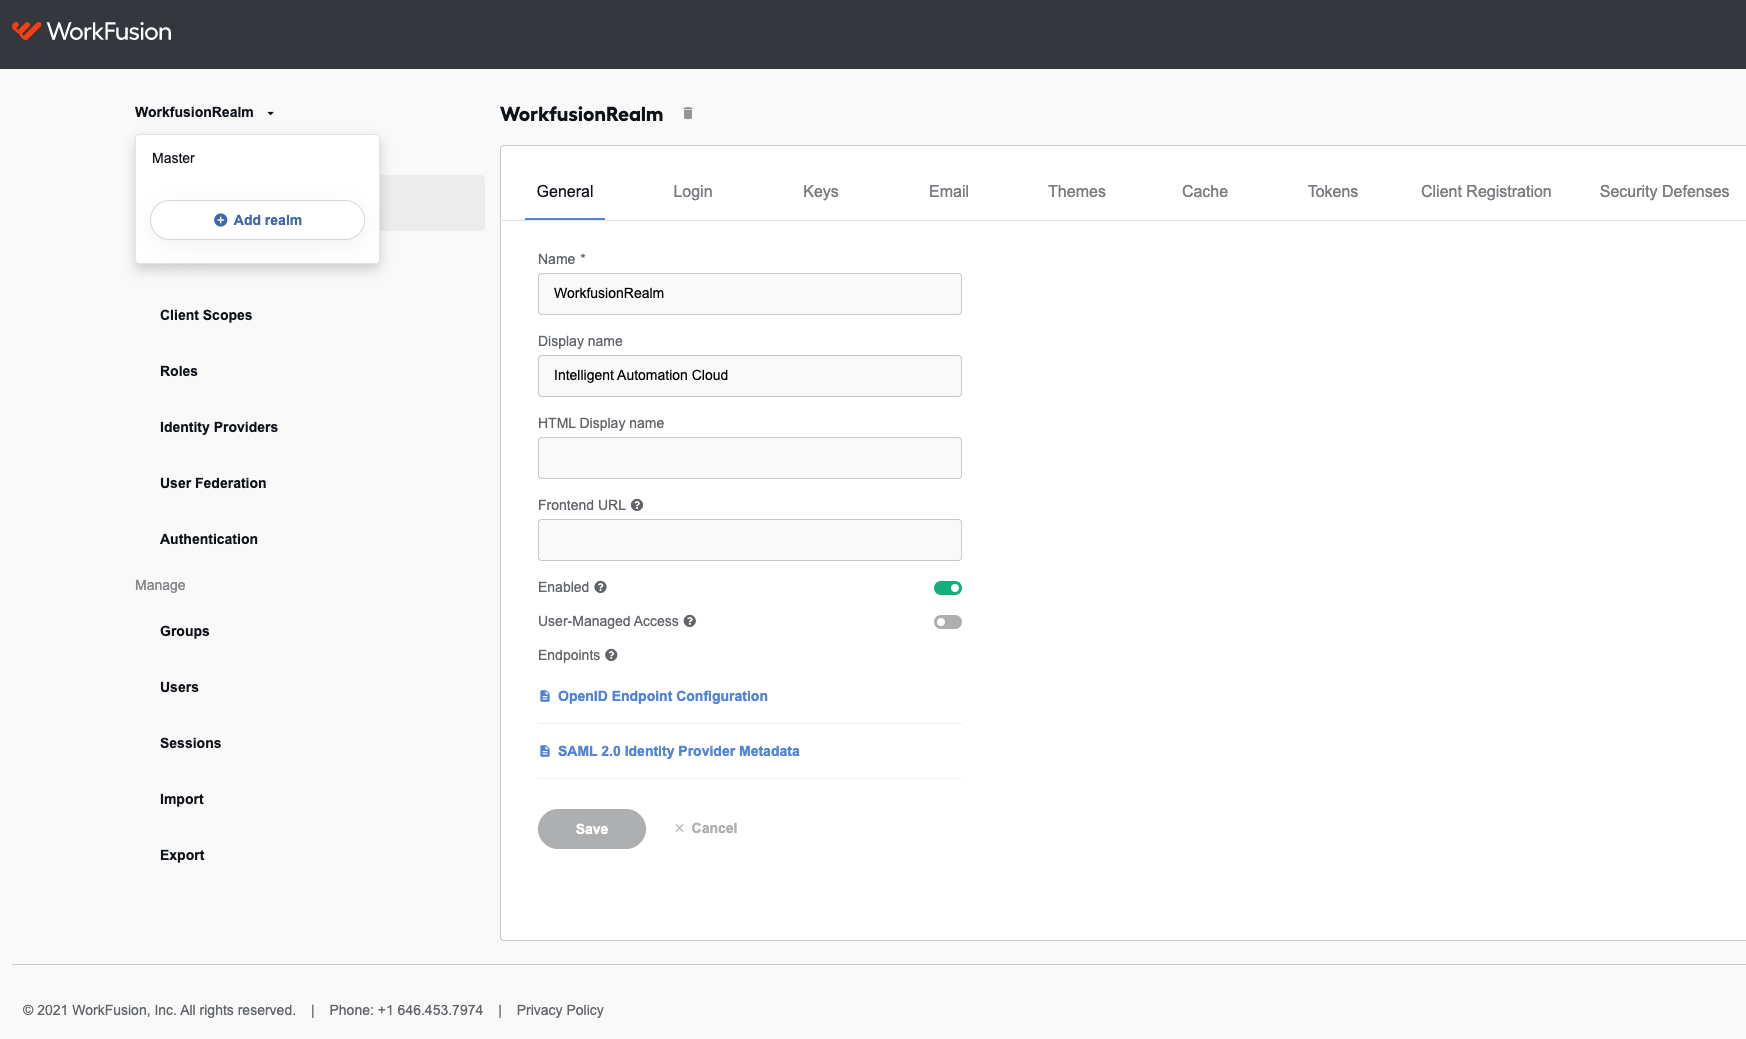This screenshot has width=1746, height=1039.
Task: Open the Import page
Action: tap(182, 799)
